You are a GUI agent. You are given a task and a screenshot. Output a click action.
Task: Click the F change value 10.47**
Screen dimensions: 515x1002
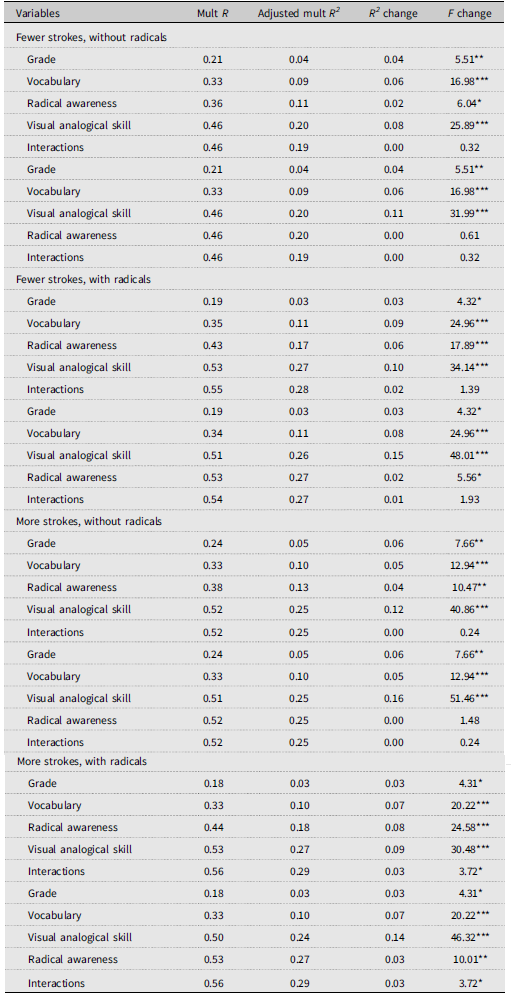point(470,587)
